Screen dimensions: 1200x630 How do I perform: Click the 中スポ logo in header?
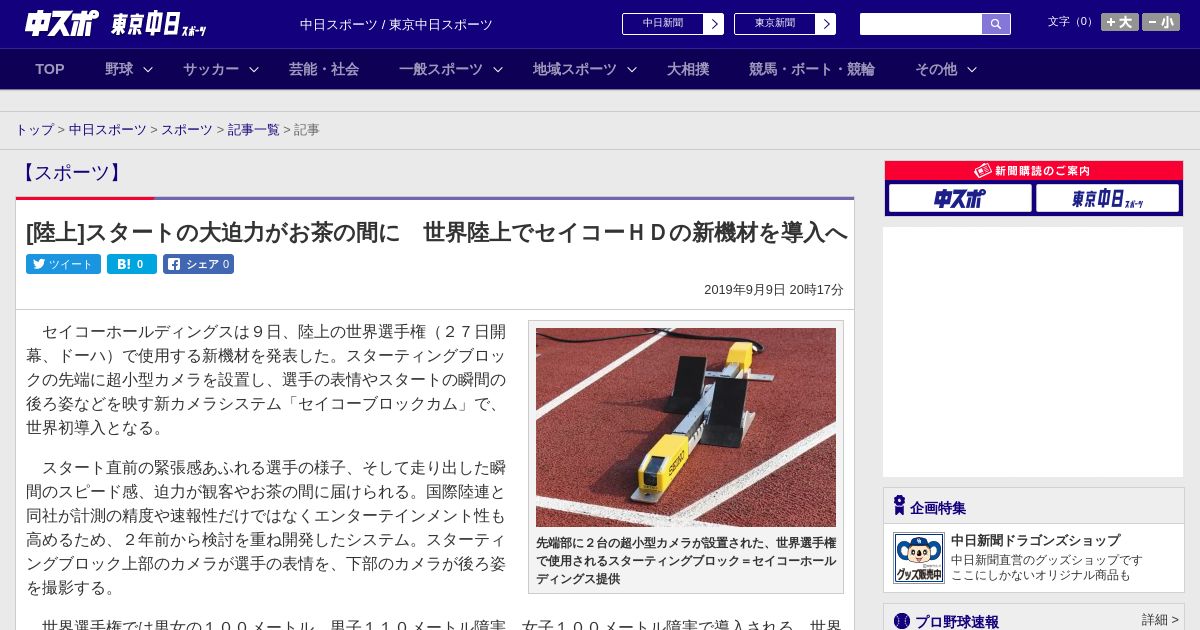[62, 23]
